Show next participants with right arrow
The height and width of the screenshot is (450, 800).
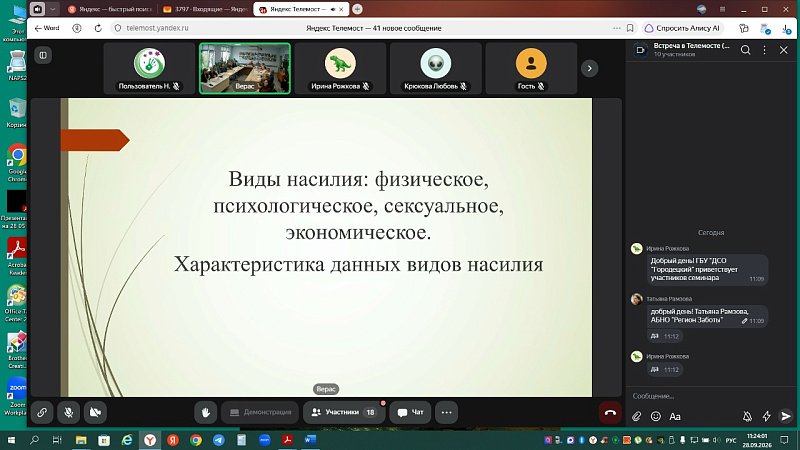[589, 68]
